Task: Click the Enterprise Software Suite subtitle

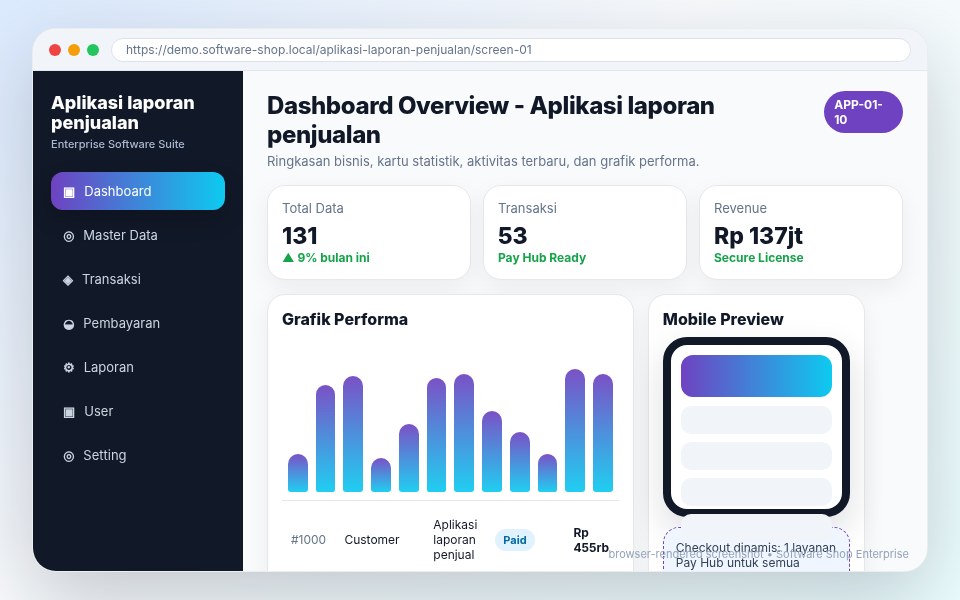Action: coord(118,144)
